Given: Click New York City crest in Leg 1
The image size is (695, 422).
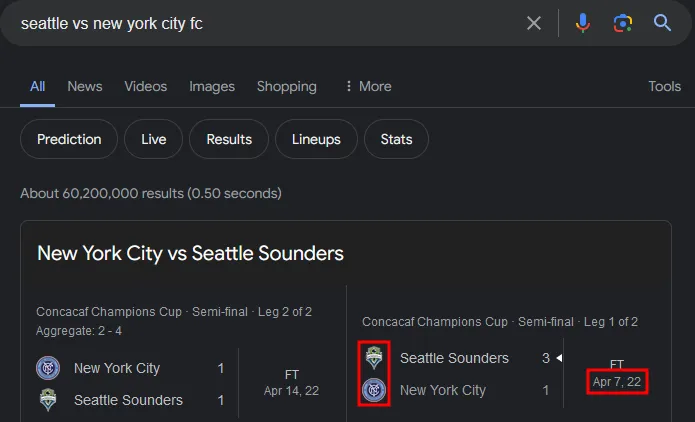Looking at the screenshot, I should pyautogui.click(x=374, y=390).
